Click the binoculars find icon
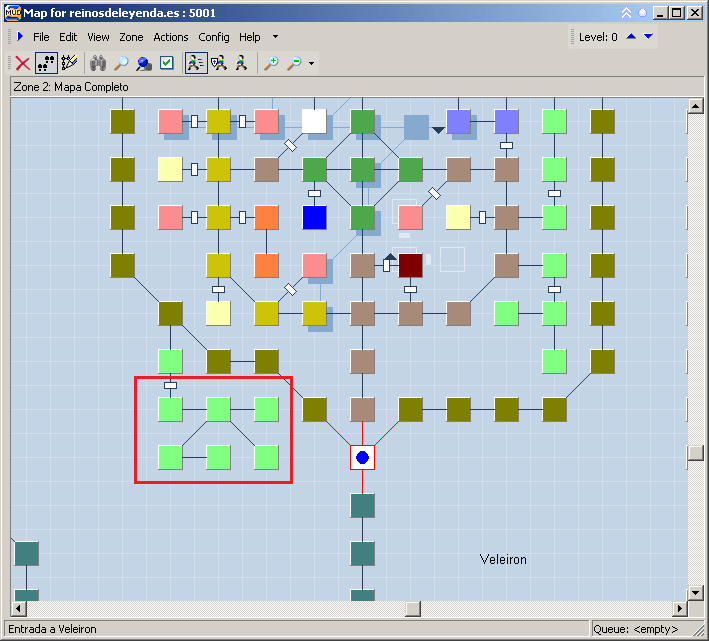Screen dimensions: 709x641 click(98, 63)
